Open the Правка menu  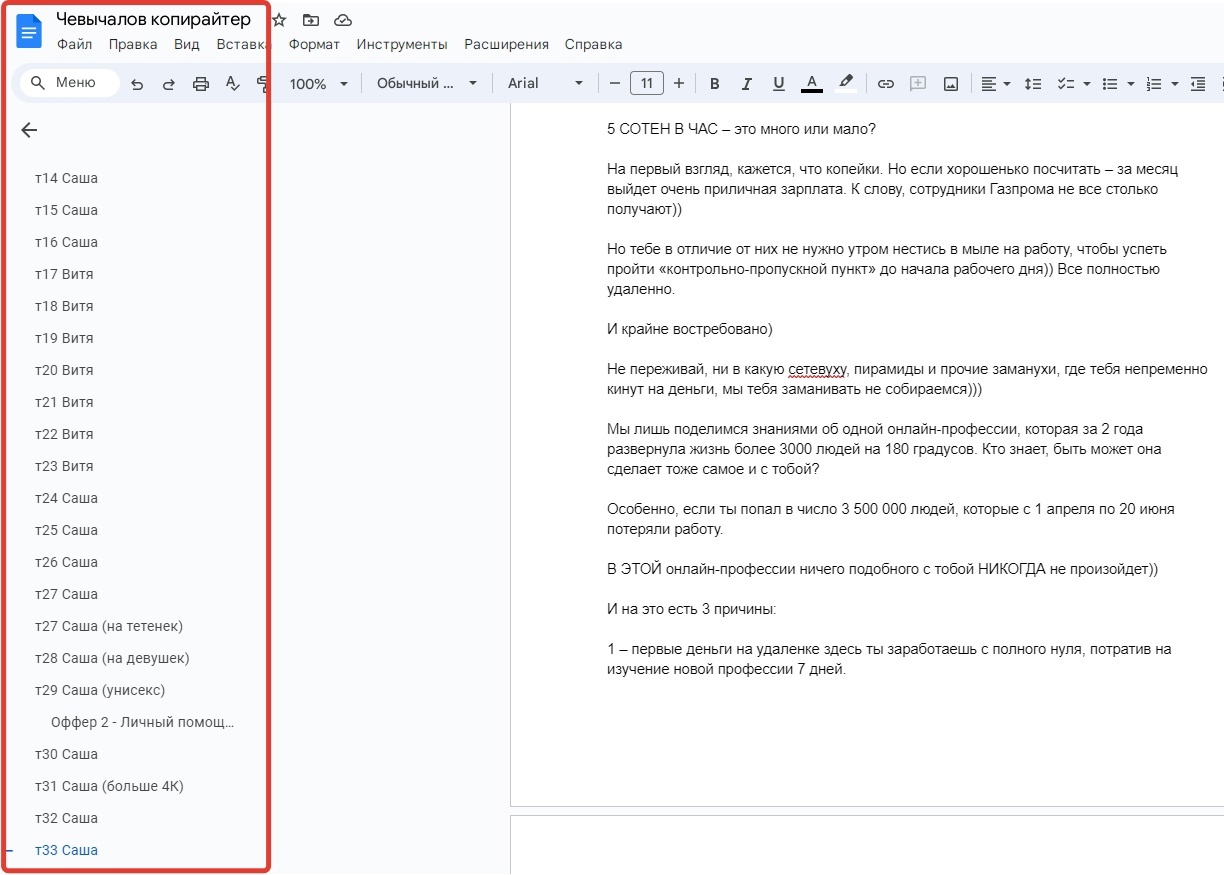coord(133,44)
